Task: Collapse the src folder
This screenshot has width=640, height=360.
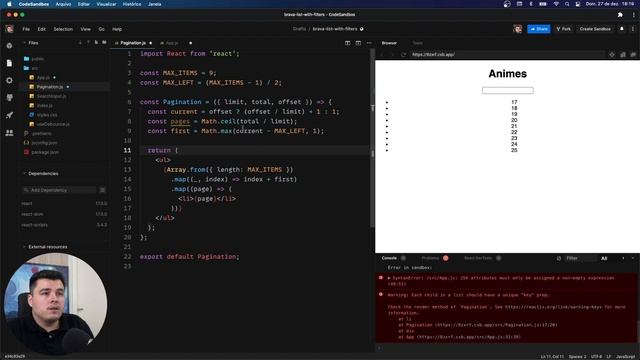Action: pos(31,68)
